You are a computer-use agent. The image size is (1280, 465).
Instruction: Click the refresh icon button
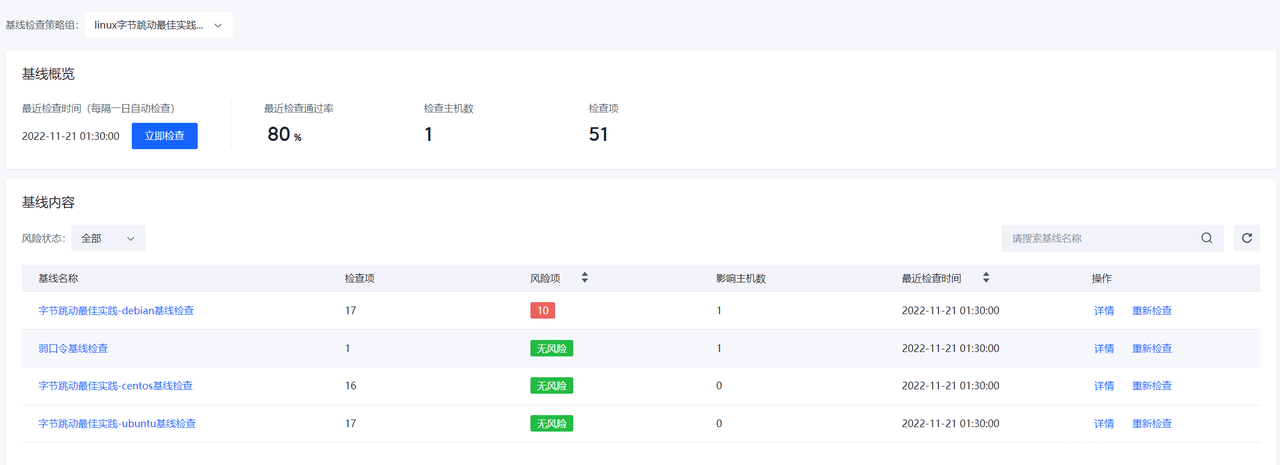click(x=1246, y=238)
